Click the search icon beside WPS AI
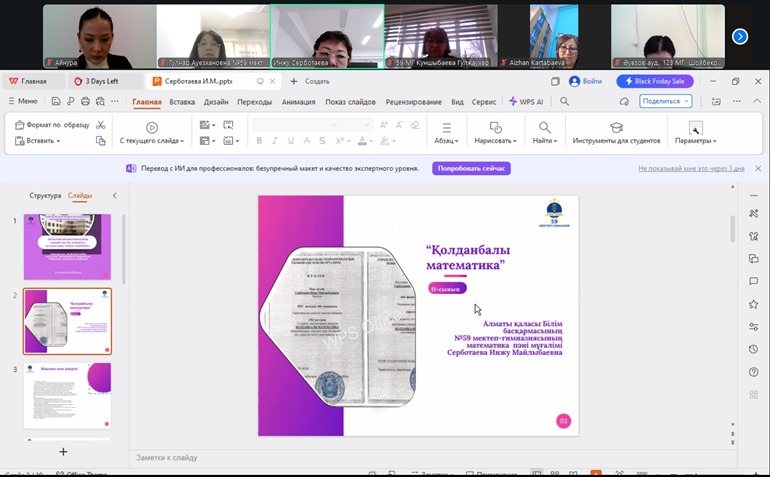770x477 pixels. click(x=565, y=101)
